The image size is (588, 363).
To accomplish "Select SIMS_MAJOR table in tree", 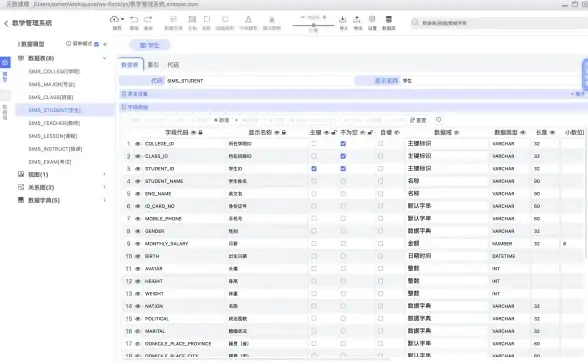I will (52, 84).
